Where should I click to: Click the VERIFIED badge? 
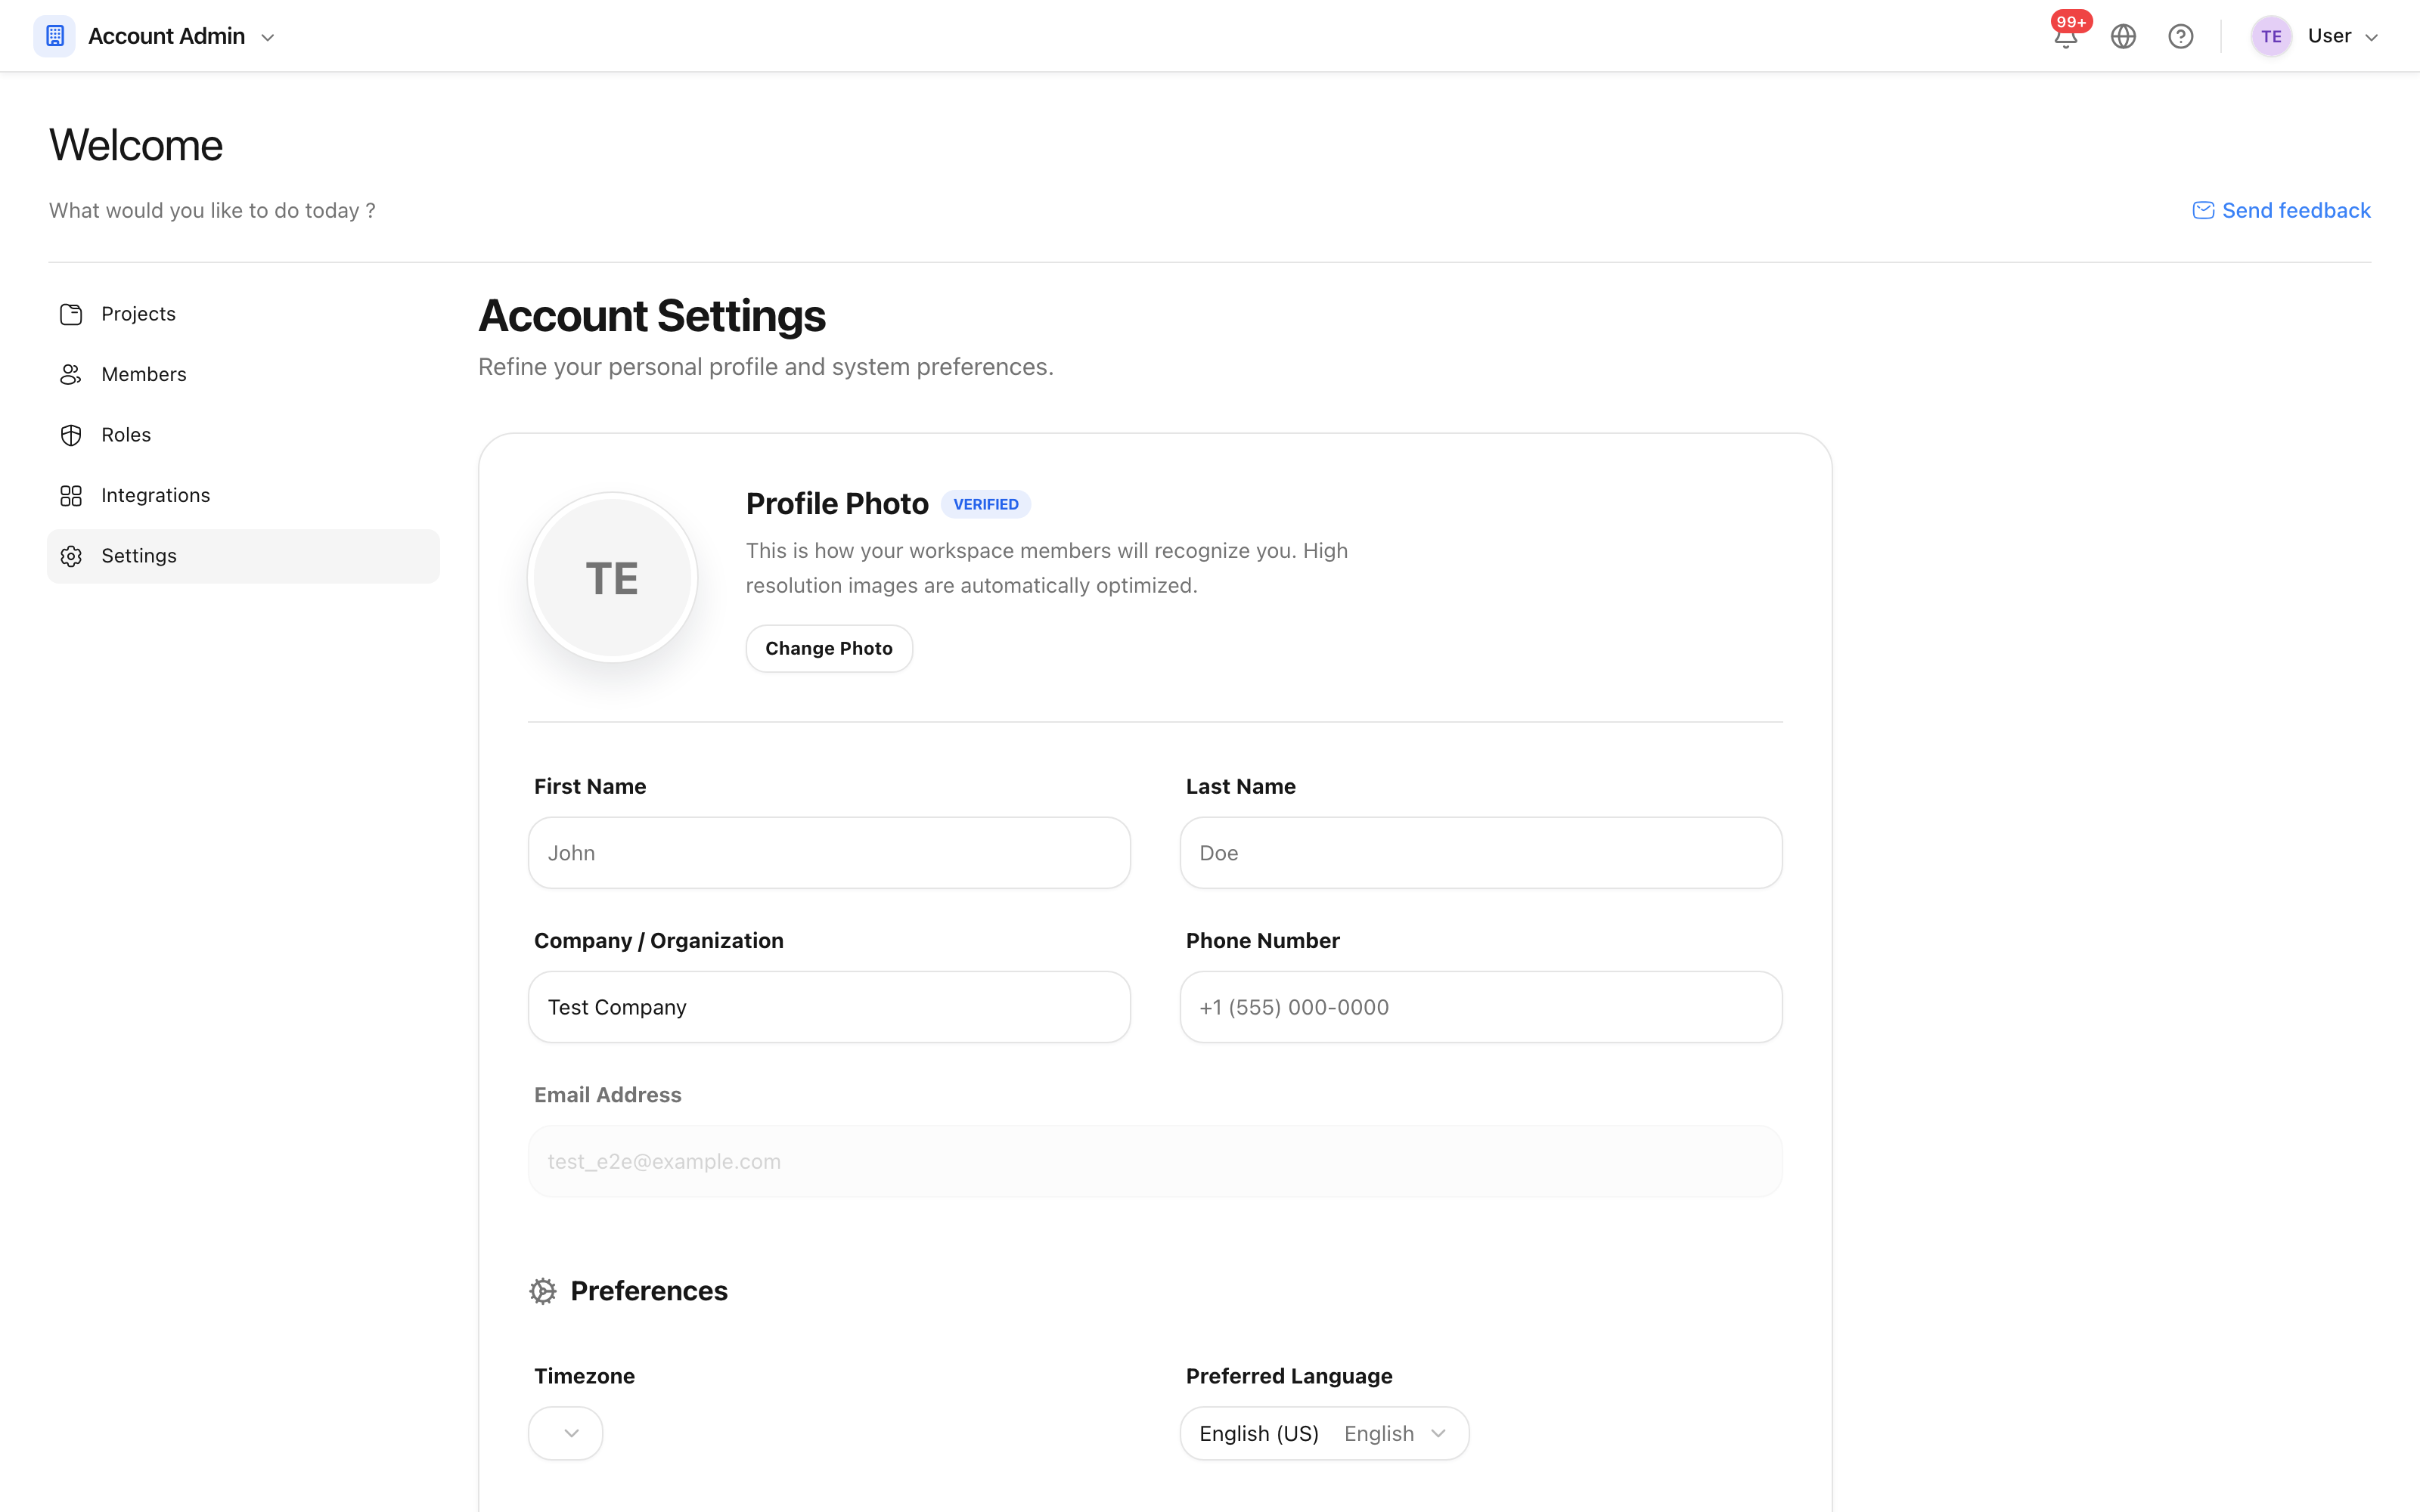pos(985,504)
